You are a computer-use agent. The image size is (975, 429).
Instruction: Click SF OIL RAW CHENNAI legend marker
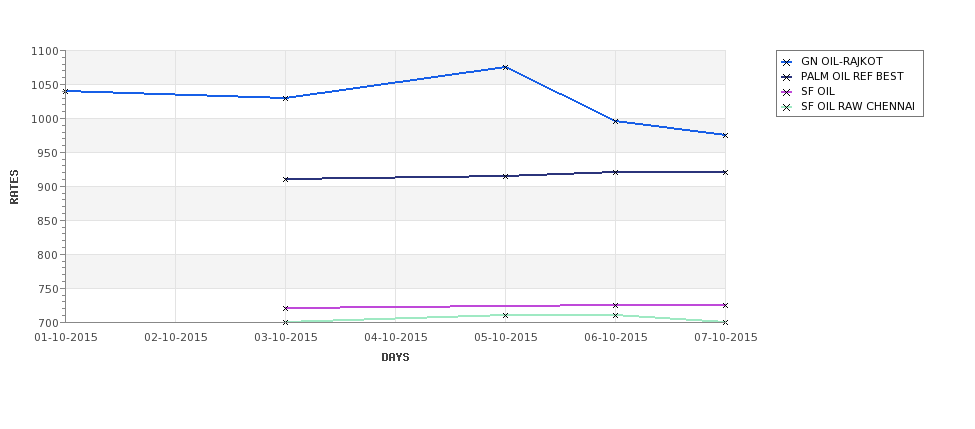[x=787, y=107]
